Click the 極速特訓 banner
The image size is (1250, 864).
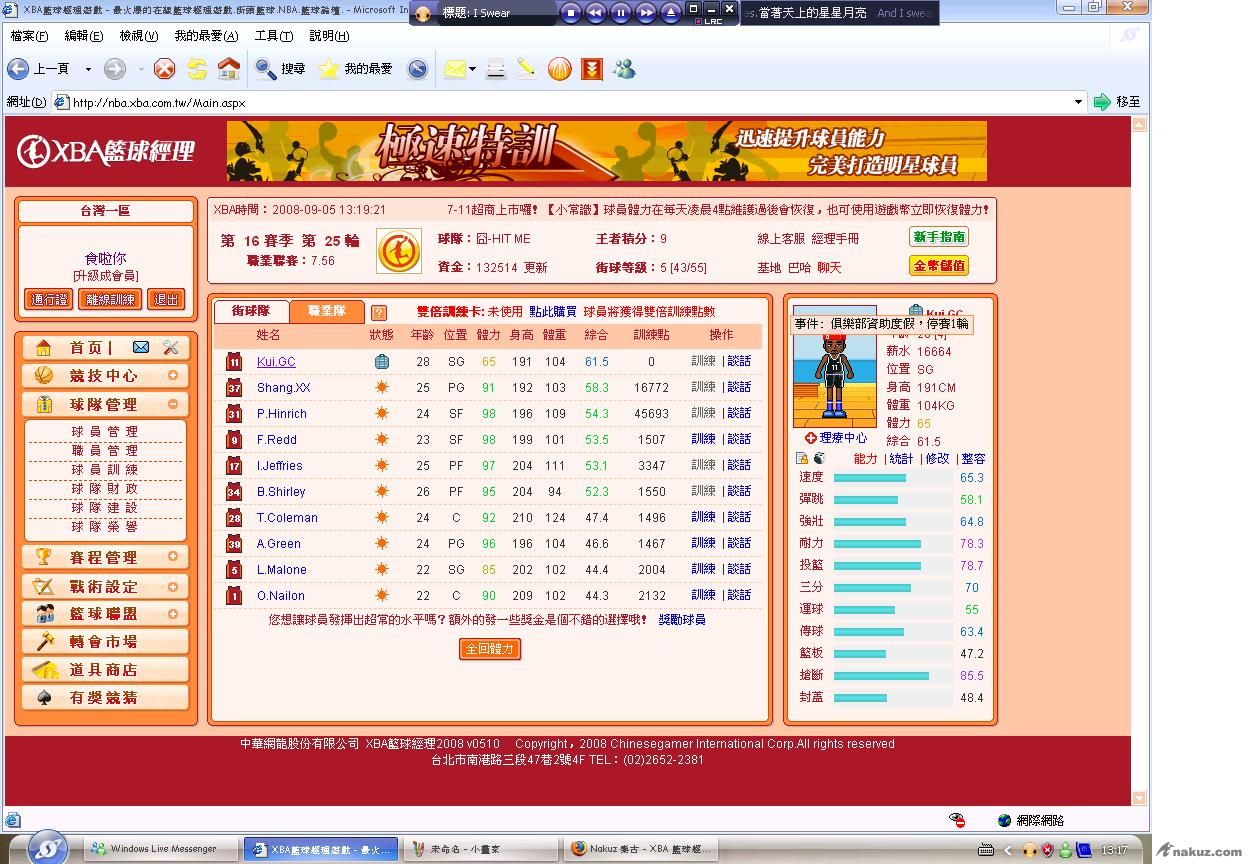click(606, 151)
